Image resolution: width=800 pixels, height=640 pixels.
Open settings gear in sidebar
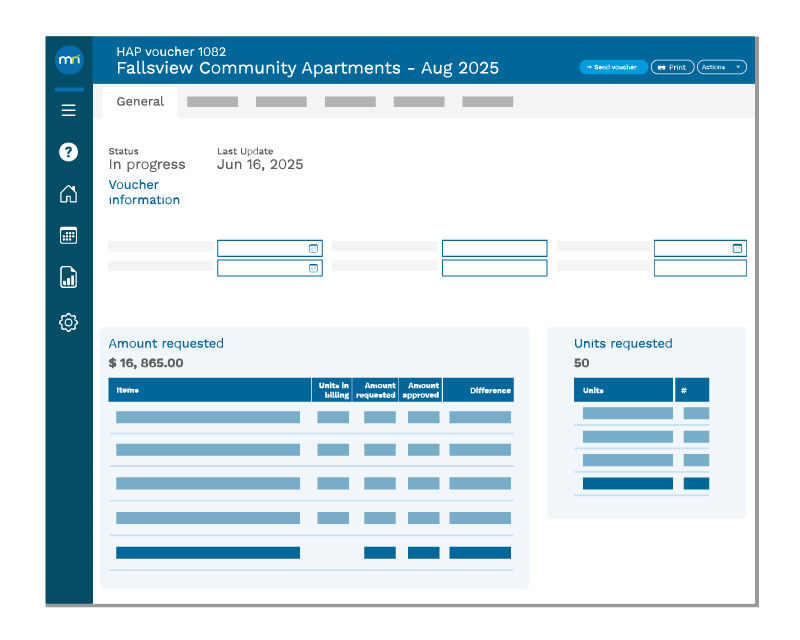click(x=69, y=322)
